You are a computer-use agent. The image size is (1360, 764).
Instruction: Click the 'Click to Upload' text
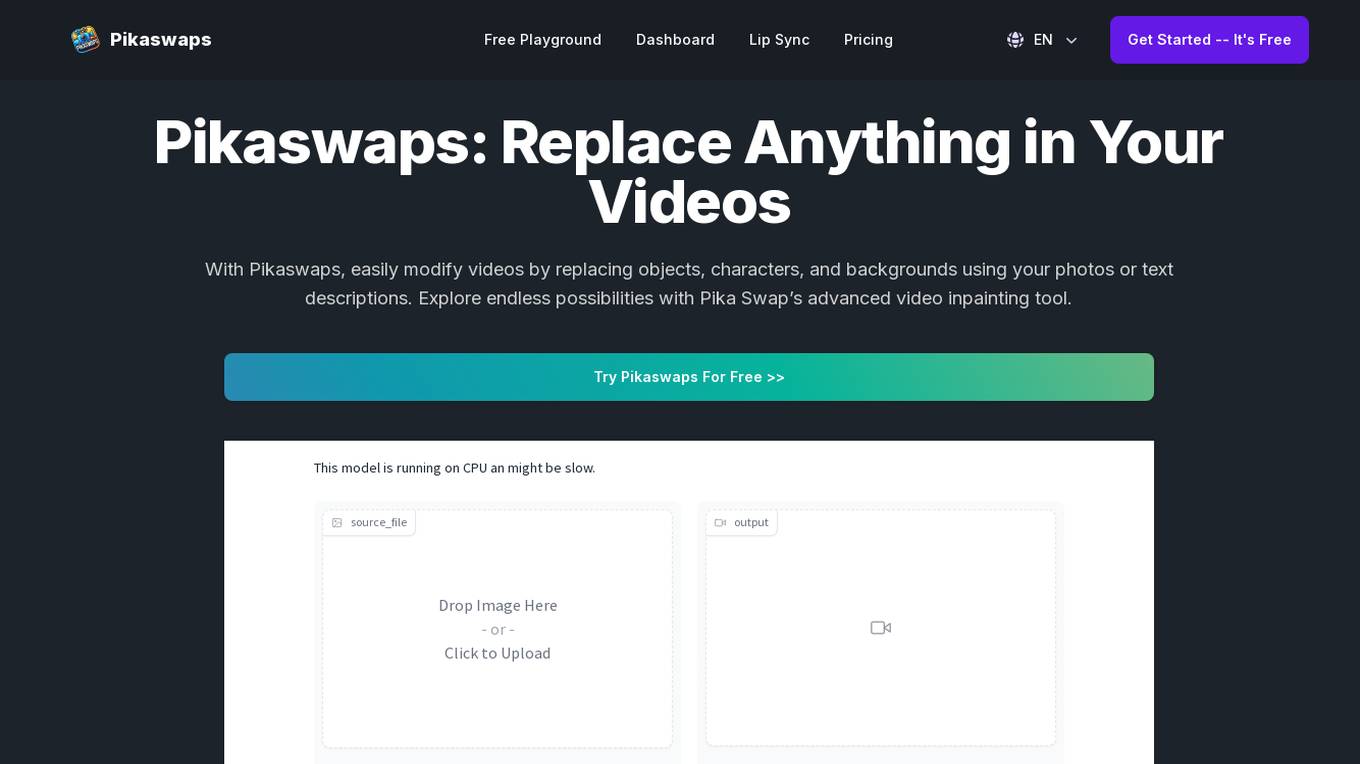497,653
